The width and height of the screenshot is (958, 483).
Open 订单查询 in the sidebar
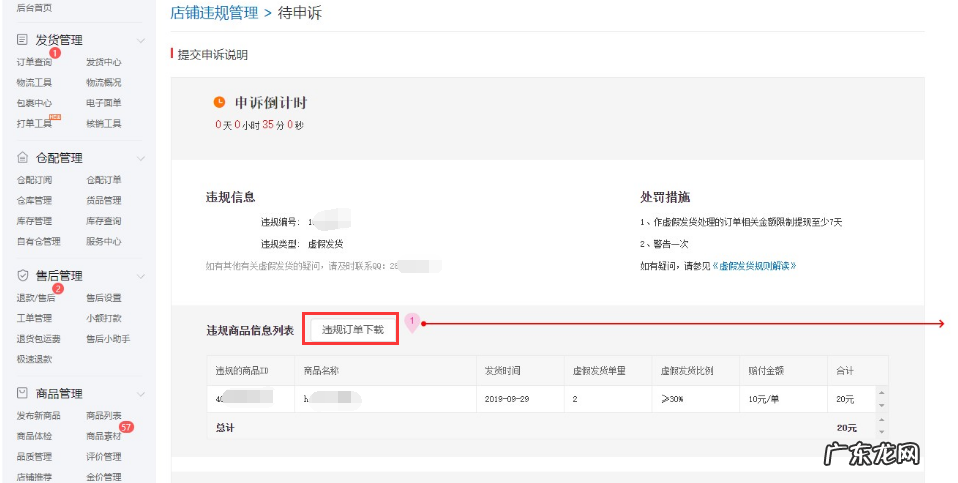pos(34,62)
